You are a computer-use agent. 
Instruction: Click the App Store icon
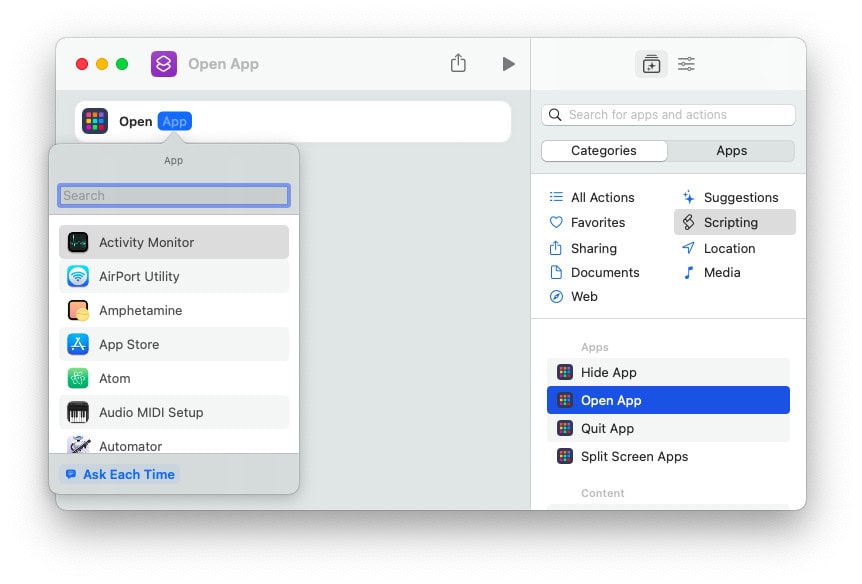[x=78, y=344]
